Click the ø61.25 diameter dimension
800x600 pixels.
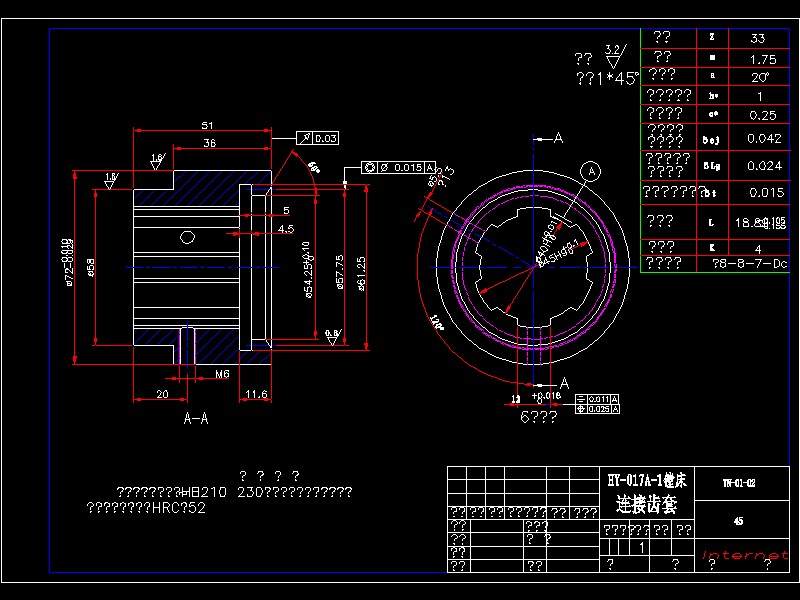[361, 273]
